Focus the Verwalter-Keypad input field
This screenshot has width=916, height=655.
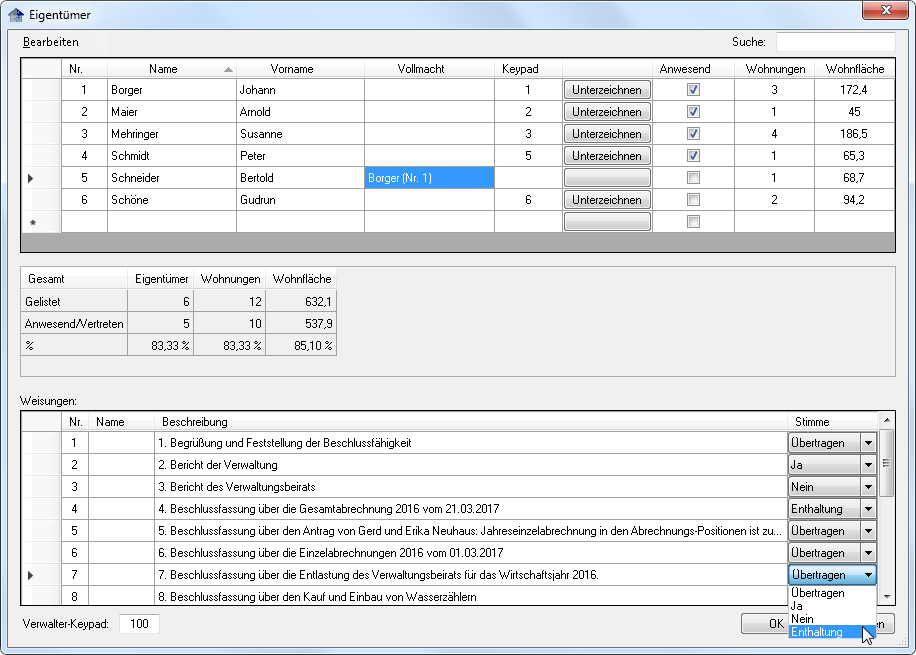pos(139,624)
